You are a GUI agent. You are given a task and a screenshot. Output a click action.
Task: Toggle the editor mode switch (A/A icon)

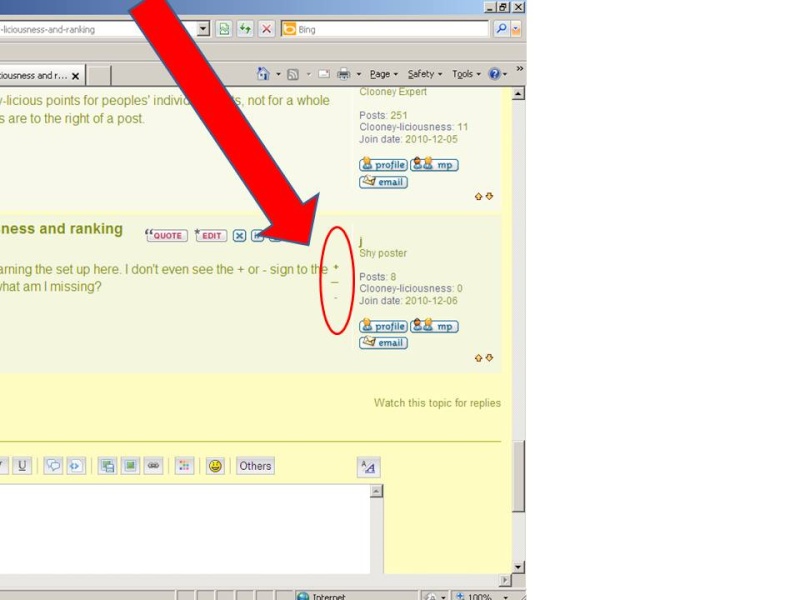click(368, 467)
